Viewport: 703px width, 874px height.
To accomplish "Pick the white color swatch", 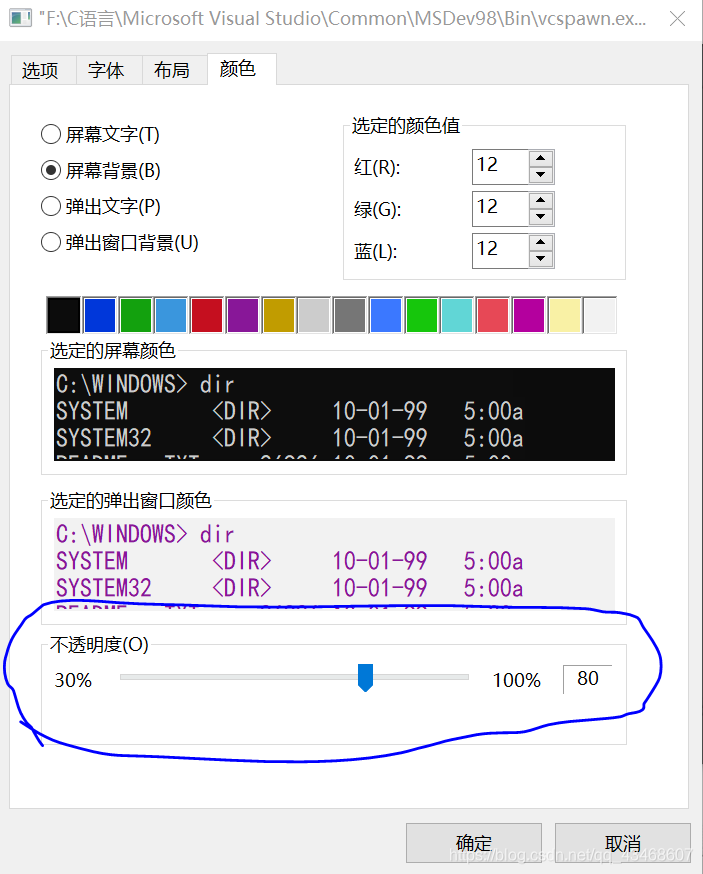I will (x=600, y=315).
